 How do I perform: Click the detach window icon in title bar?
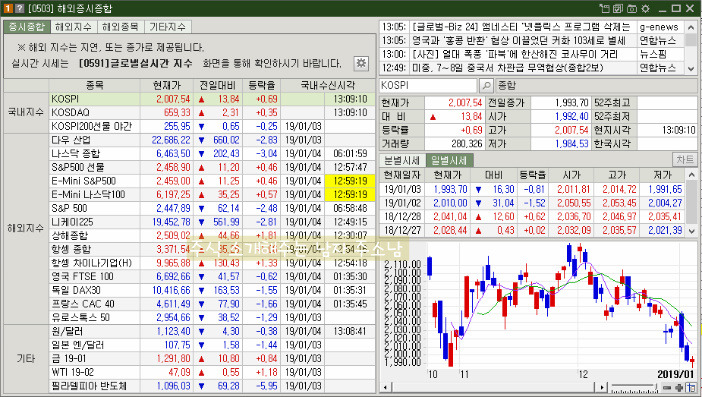tap(604, 9)
